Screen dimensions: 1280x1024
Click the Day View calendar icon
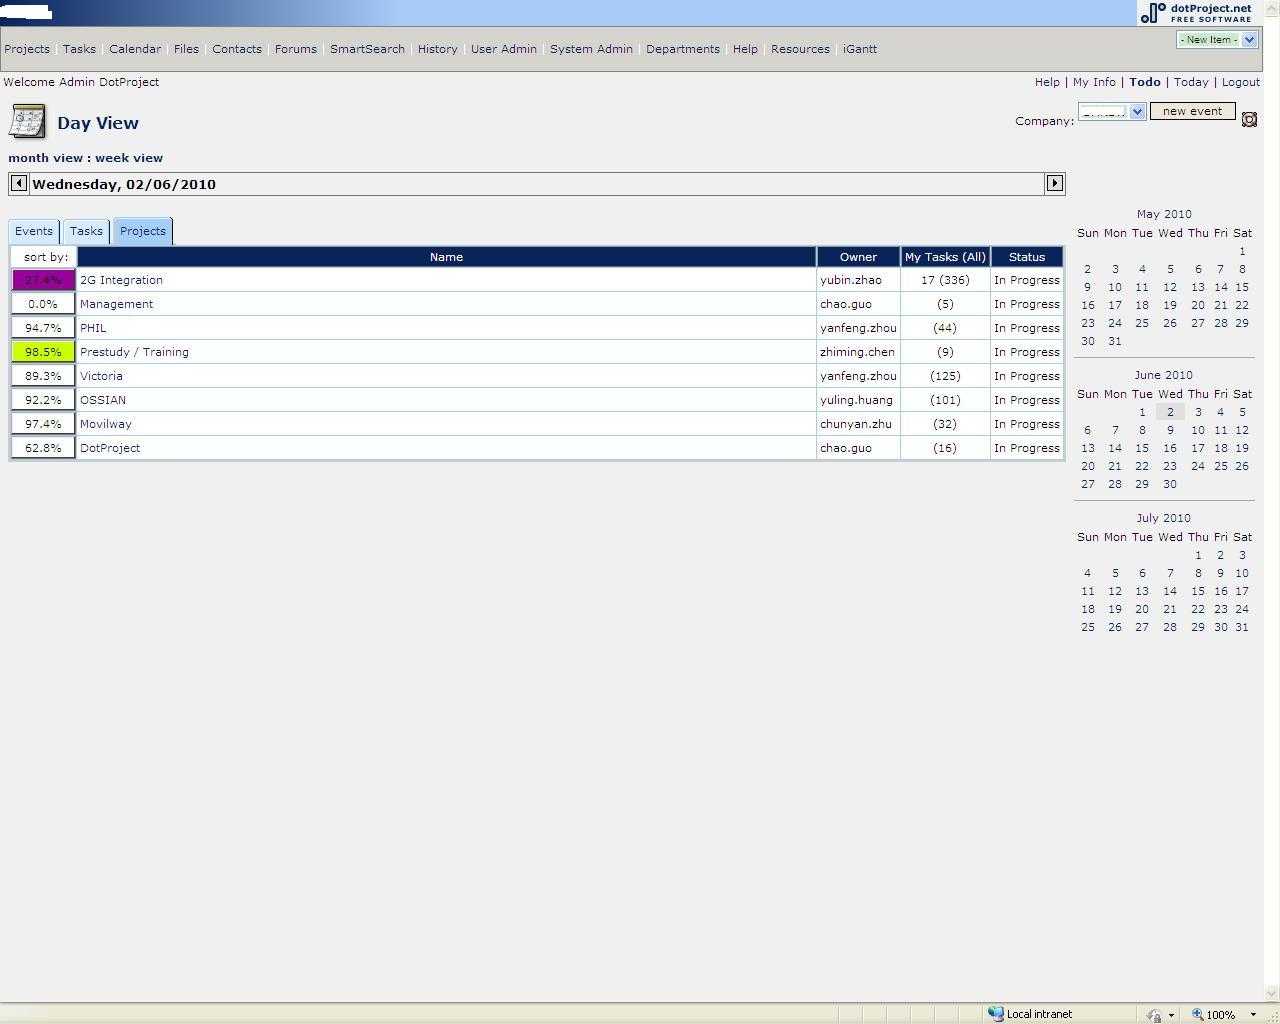27,121
